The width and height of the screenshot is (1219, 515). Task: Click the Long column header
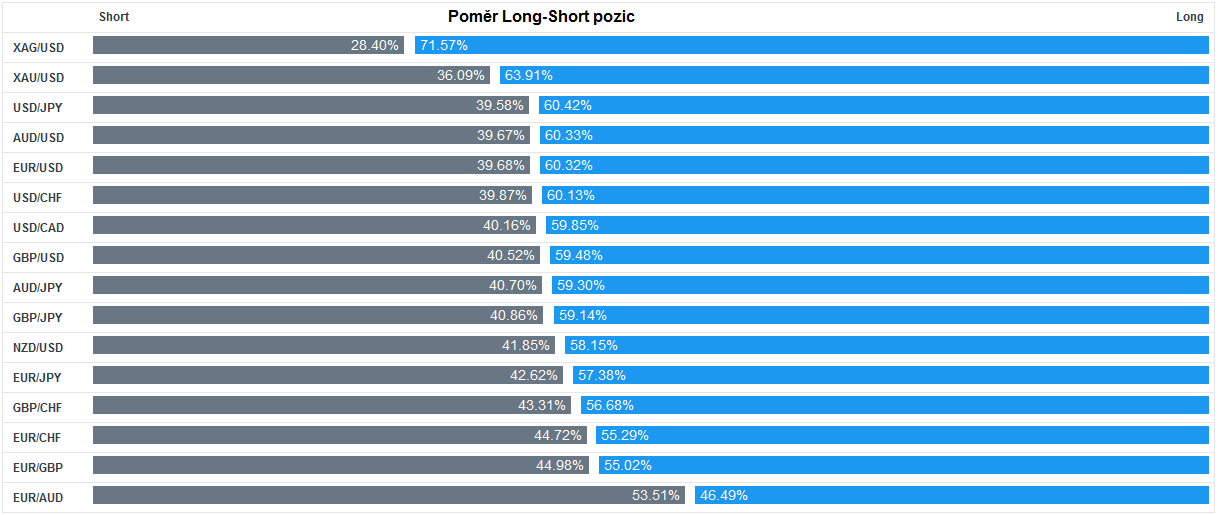(x=1189, y=17)
